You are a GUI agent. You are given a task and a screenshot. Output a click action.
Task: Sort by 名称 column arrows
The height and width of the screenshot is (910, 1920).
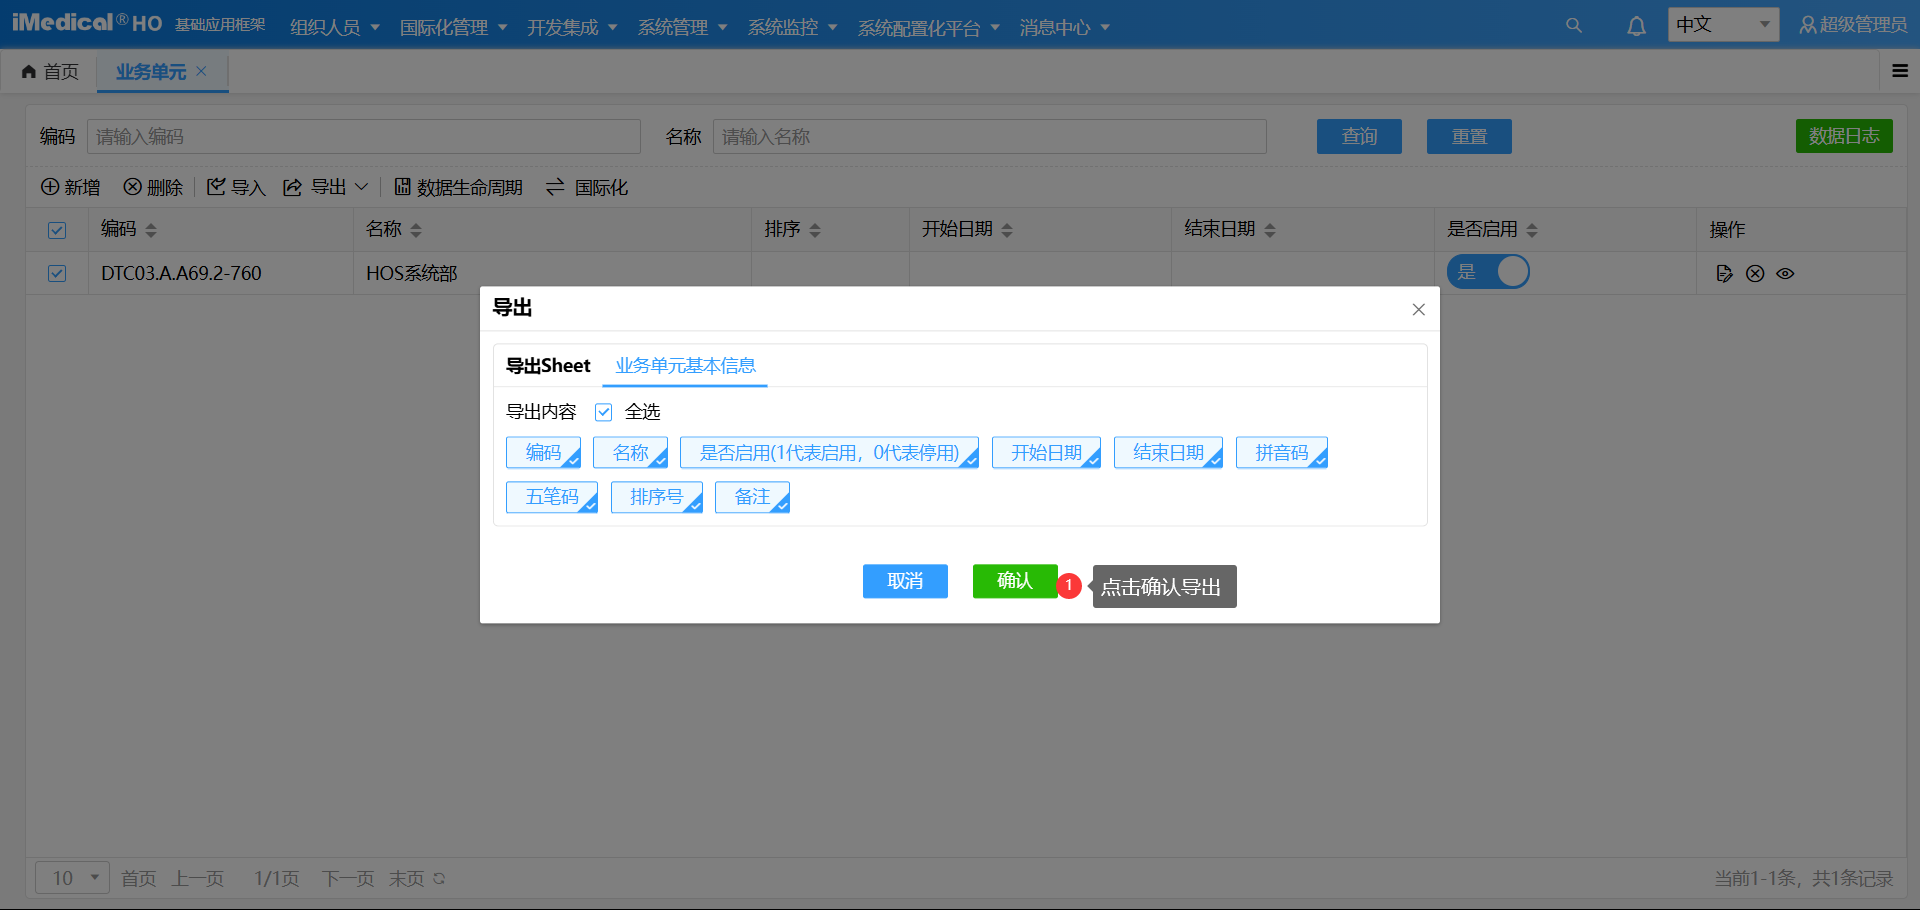pos(416,230)
